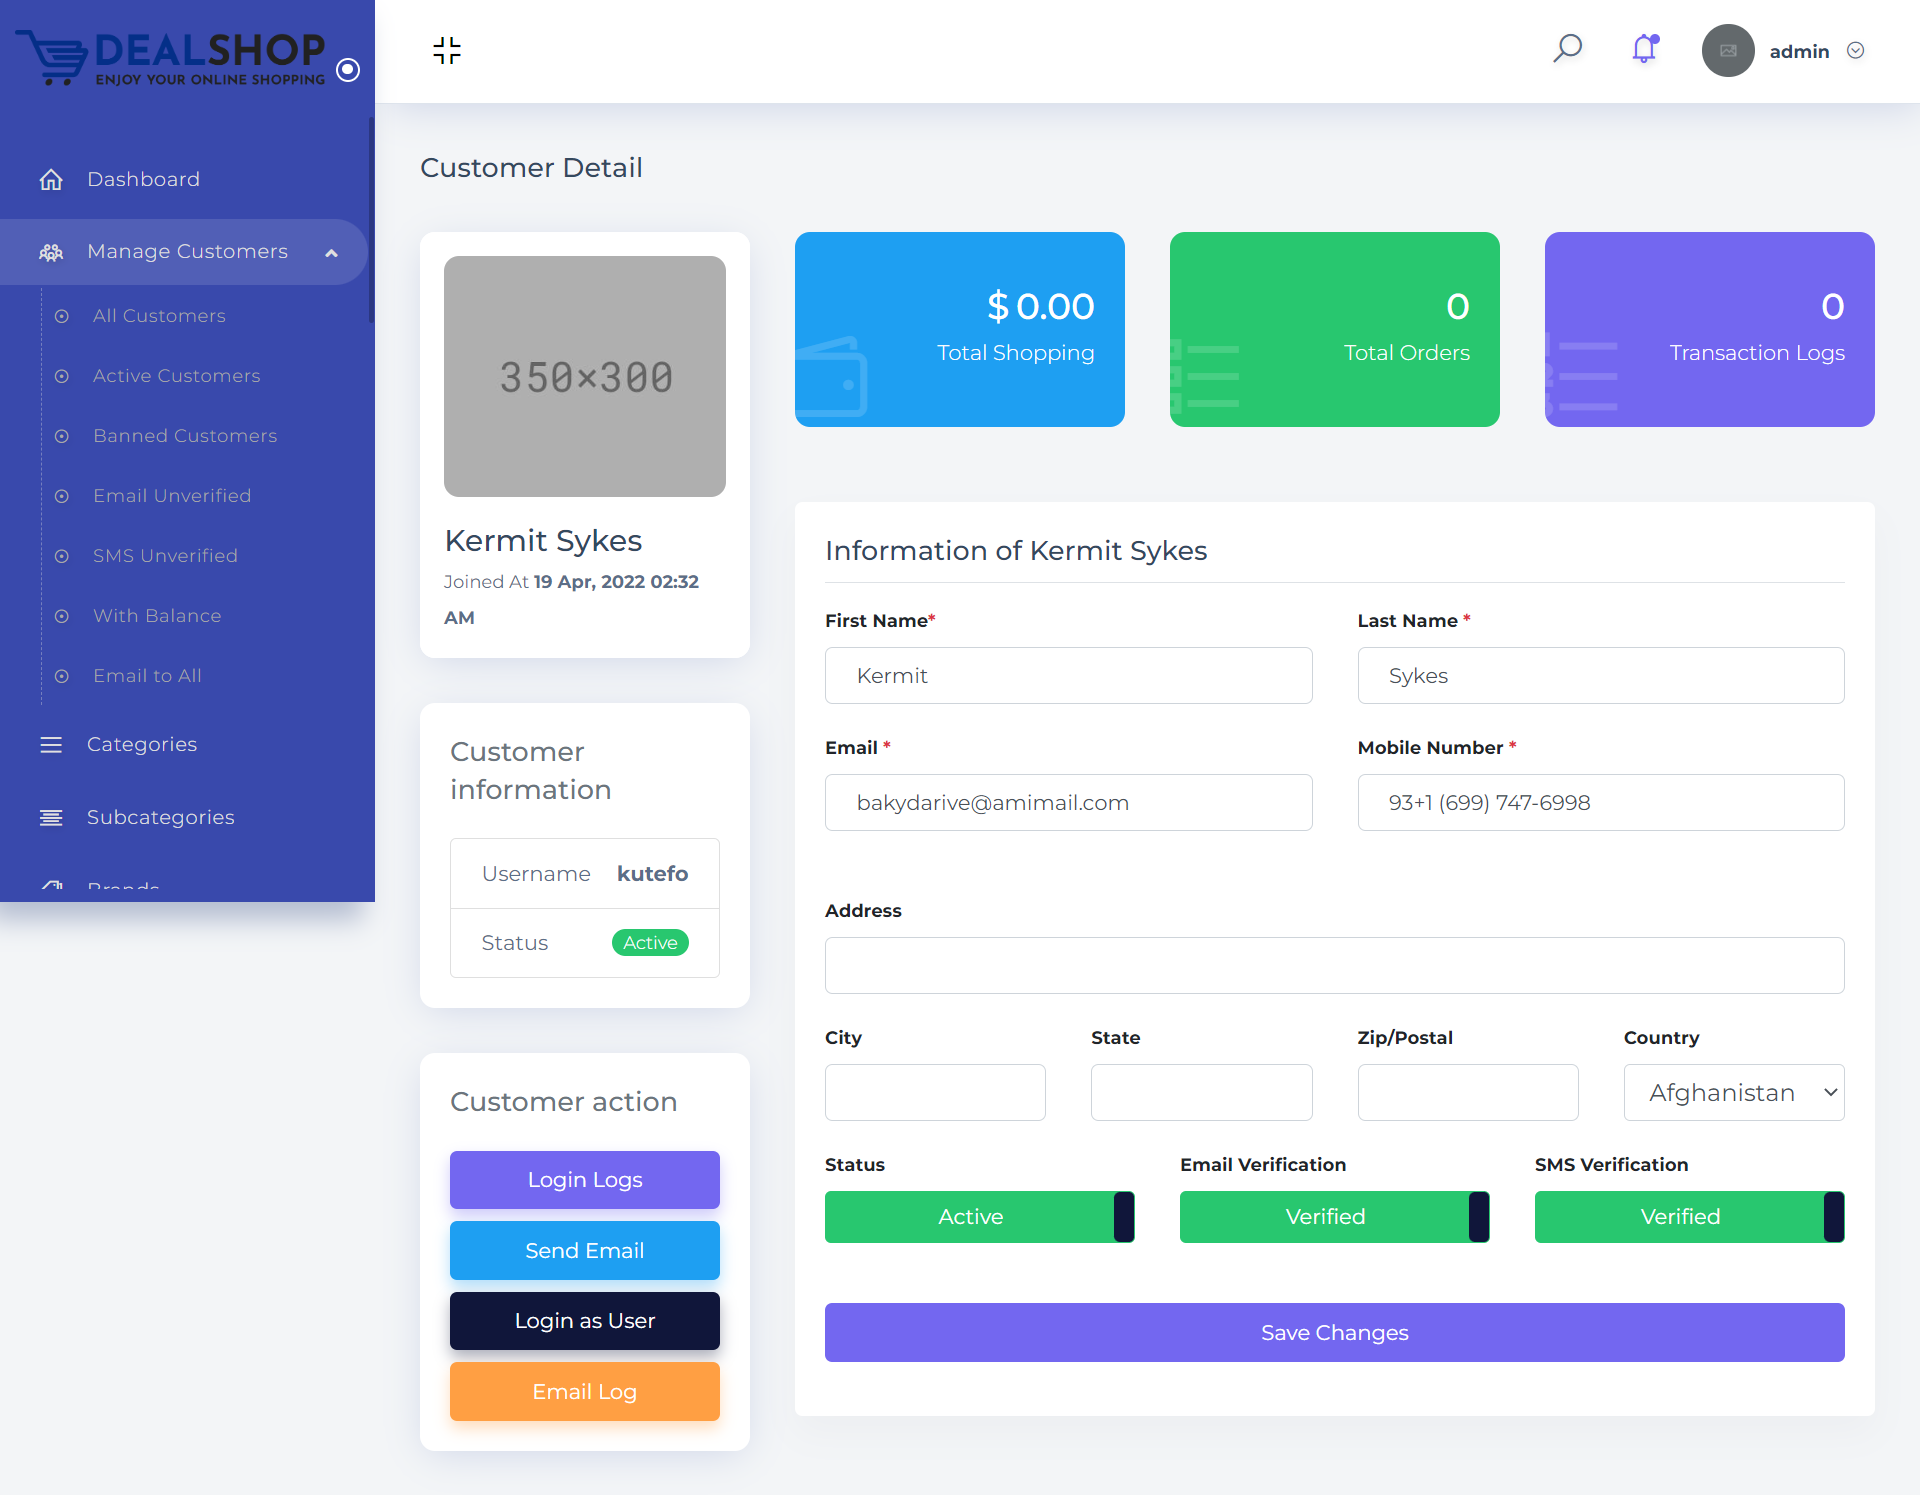Open the Country dropdown showing Afghanistan
This screenshot has width=1920, height=1495.
(x=1734, y=1093)
